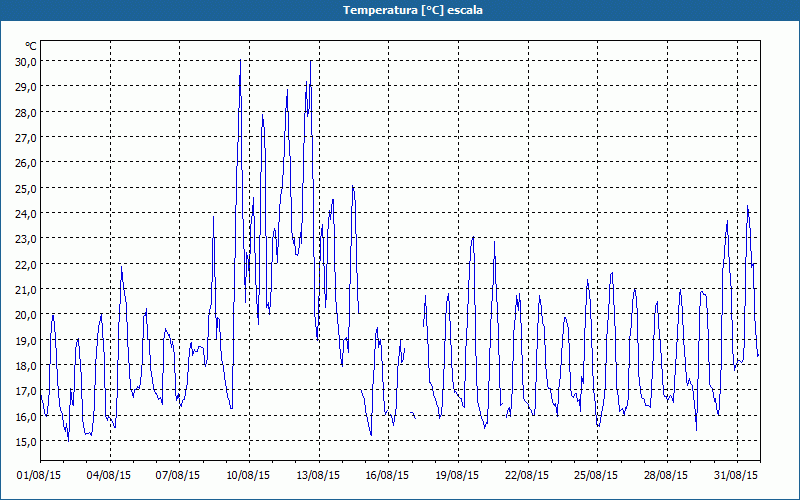Select the 18,0 y-axis value
The width and height of the screenshot is (800, 500).
[26, 365]
